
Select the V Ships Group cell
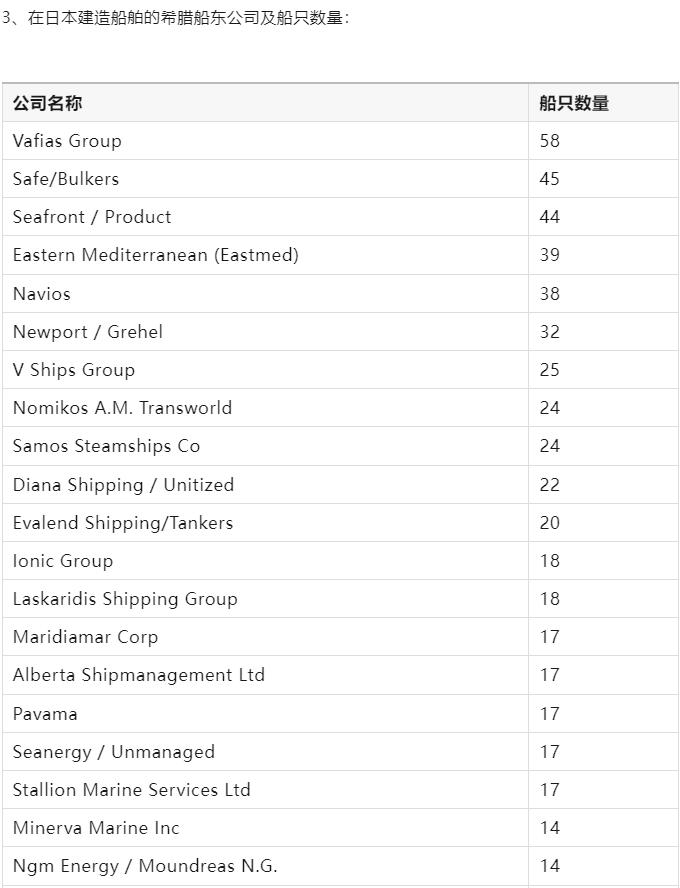266,370
